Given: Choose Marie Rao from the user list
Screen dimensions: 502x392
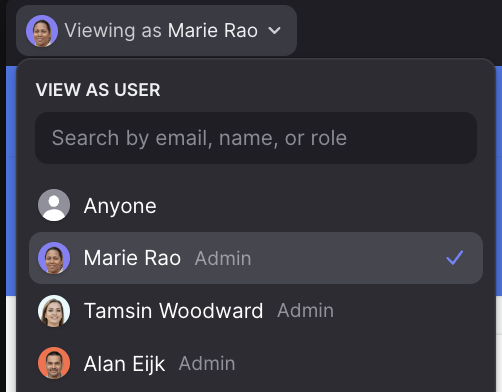Looking at the screenshot, I should pyautogui.click(x=256, y=258).
